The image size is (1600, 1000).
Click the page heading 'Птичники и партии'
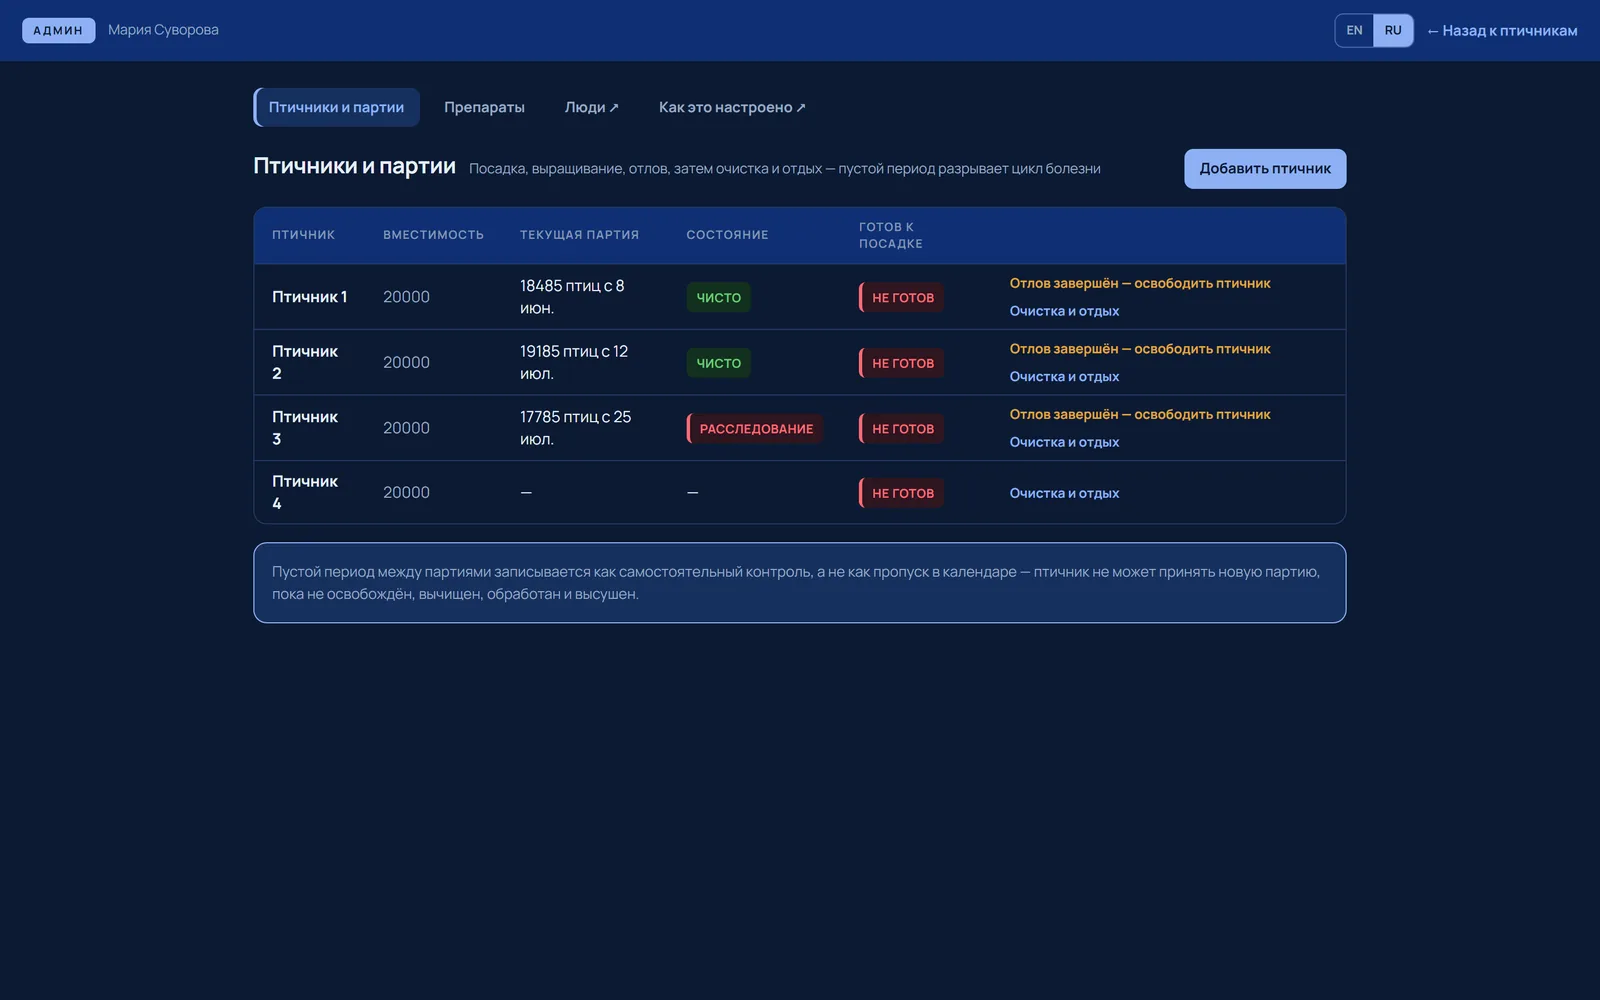(x=354, y=166)
